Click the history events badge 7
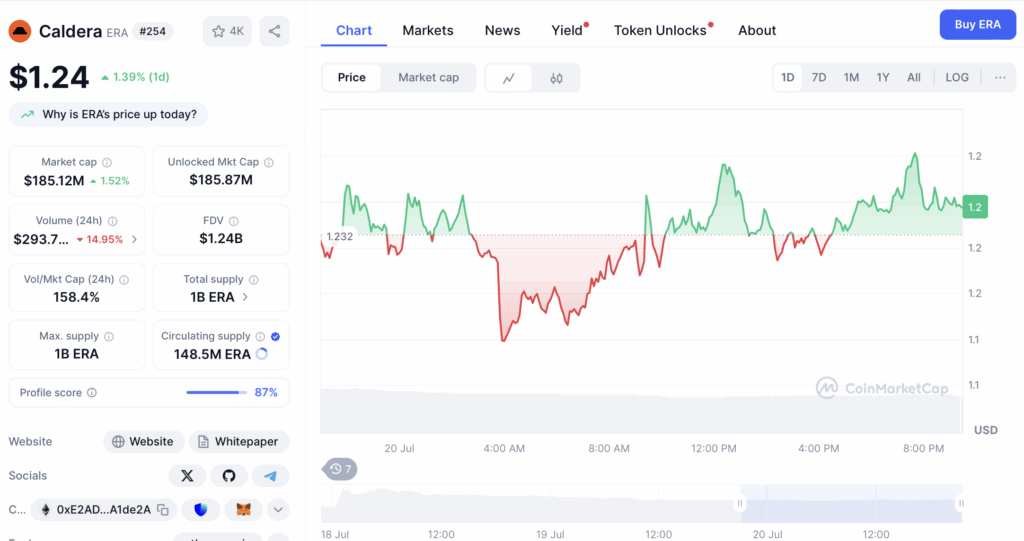The image size is (1024, 541). pyautogui.click(x=340, y=468)
